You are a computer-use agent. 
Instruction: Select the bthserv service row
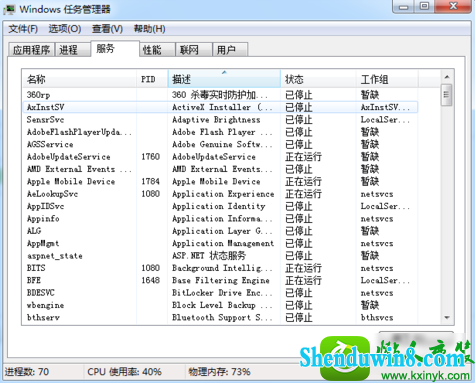click(x=220, y=317)
